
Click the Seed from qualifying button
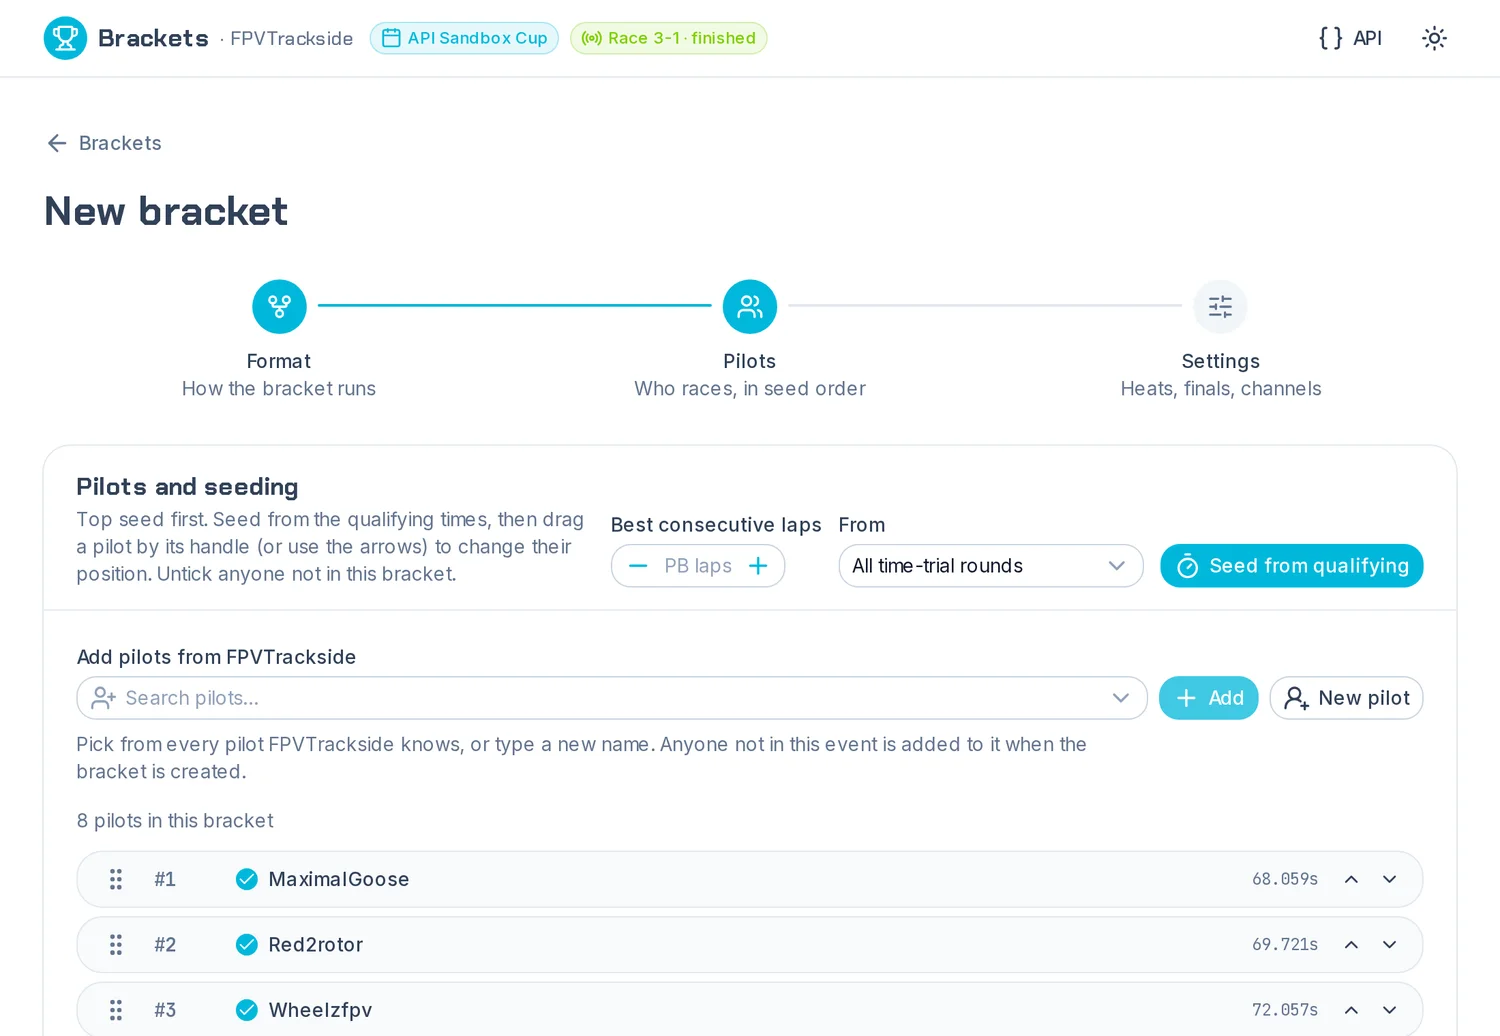(1291, 566)
